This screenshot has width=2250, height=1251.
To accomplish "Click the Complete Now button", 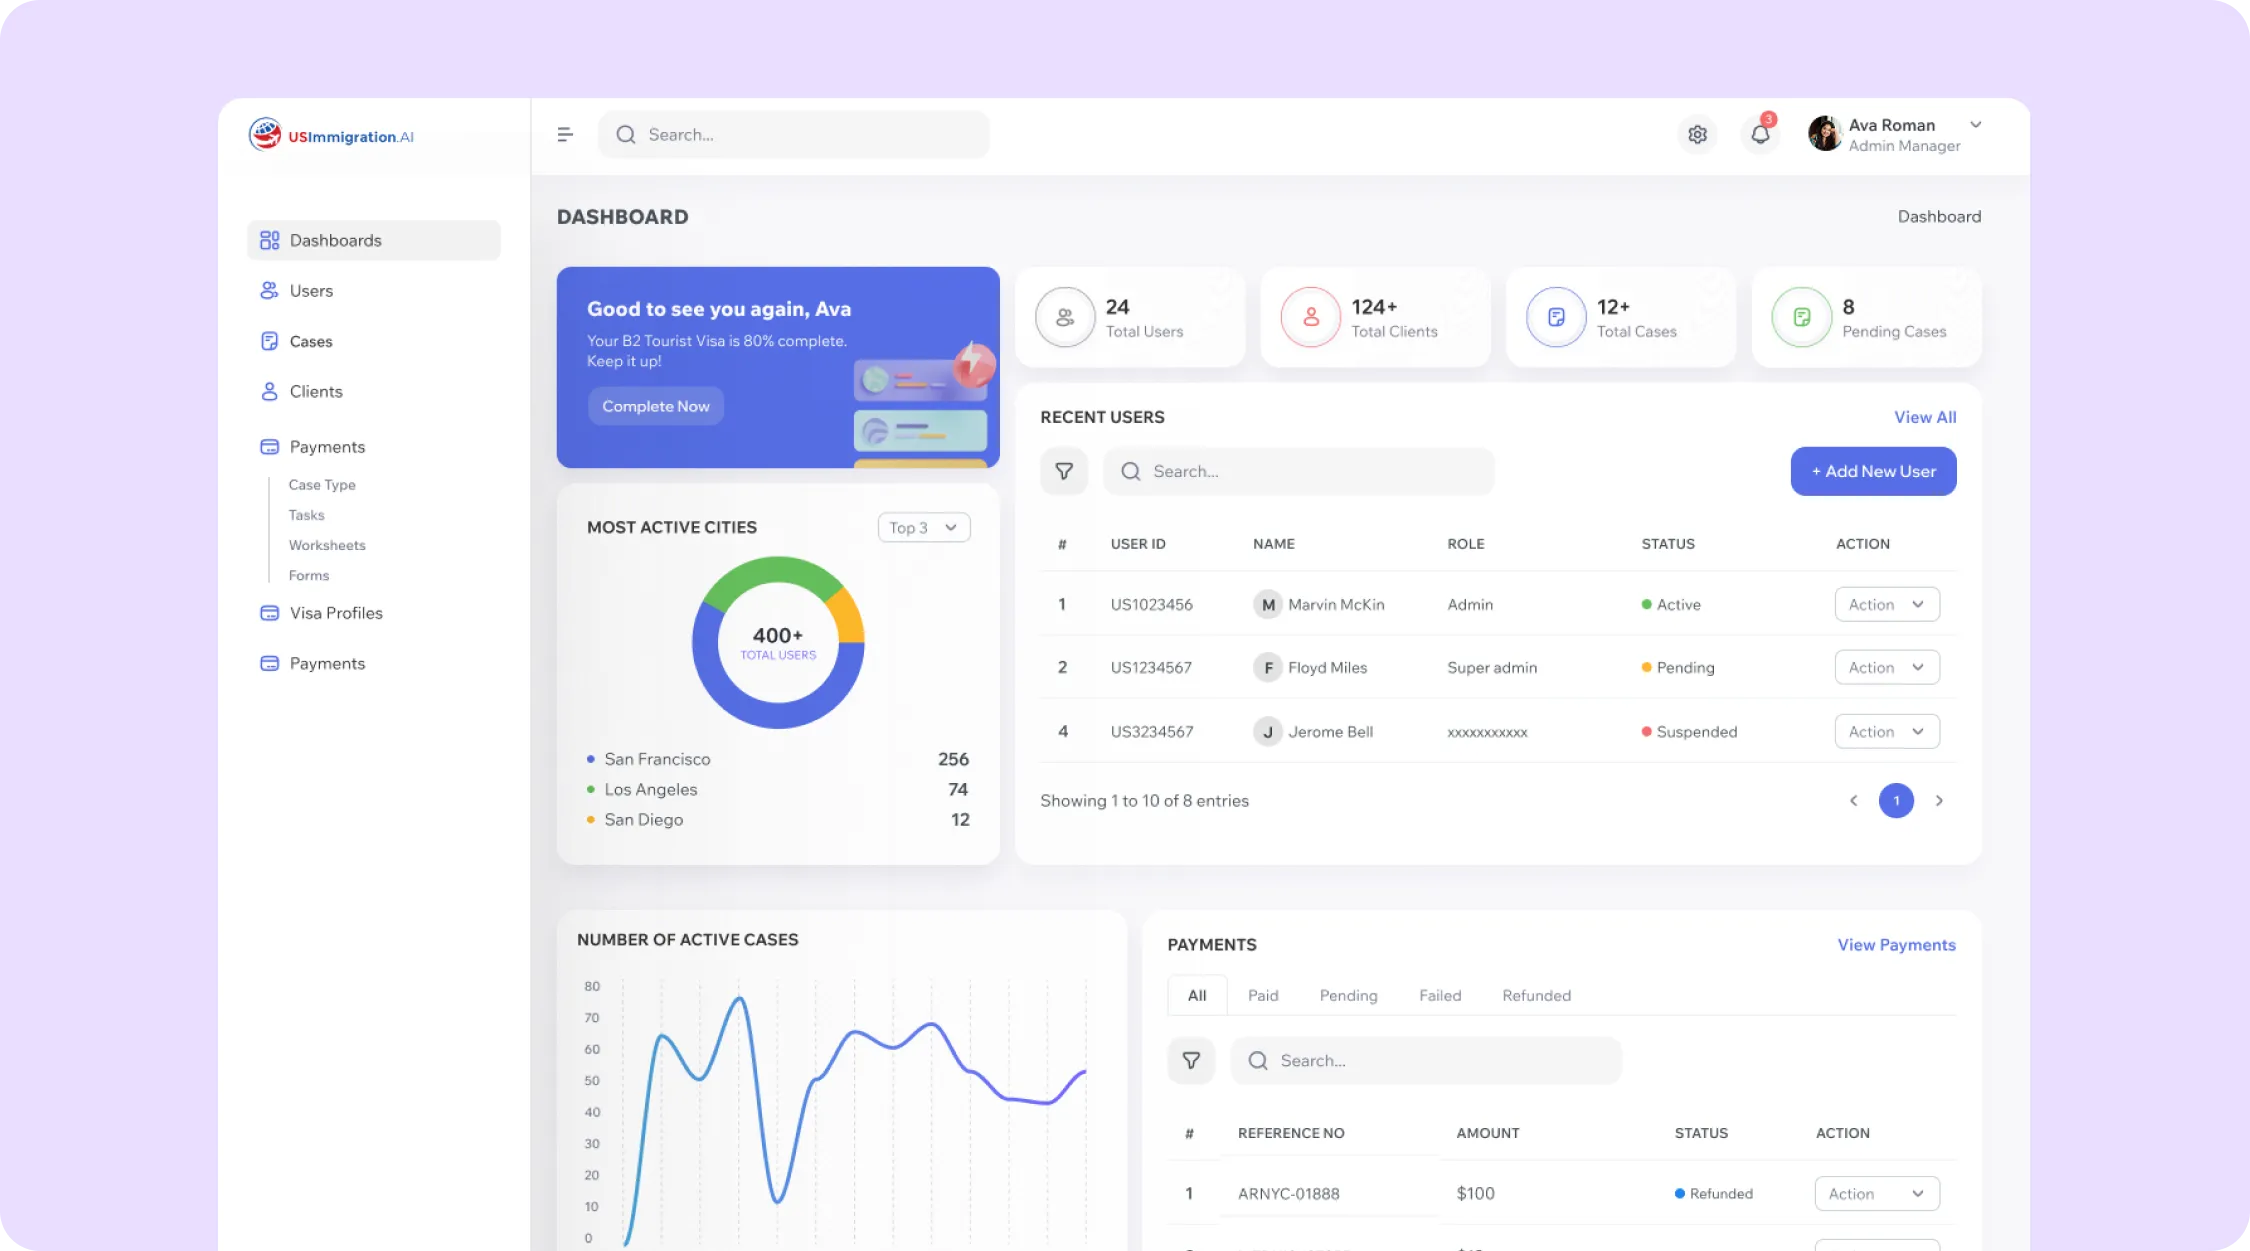I will (655, 406).
